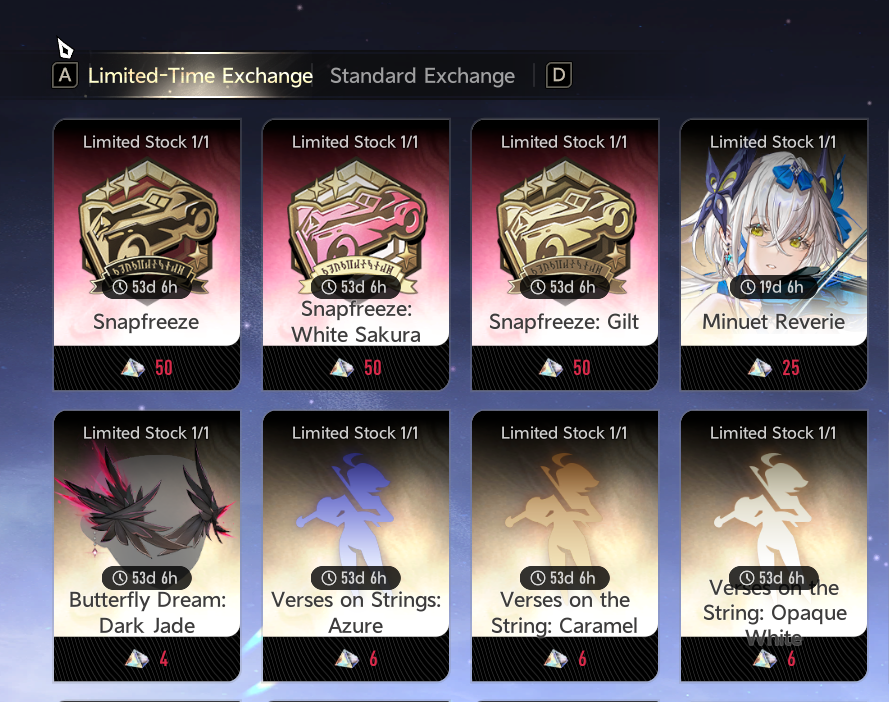
Task: Click the 25 crystal price of Minuet Reverie
Action: [791, 367]
